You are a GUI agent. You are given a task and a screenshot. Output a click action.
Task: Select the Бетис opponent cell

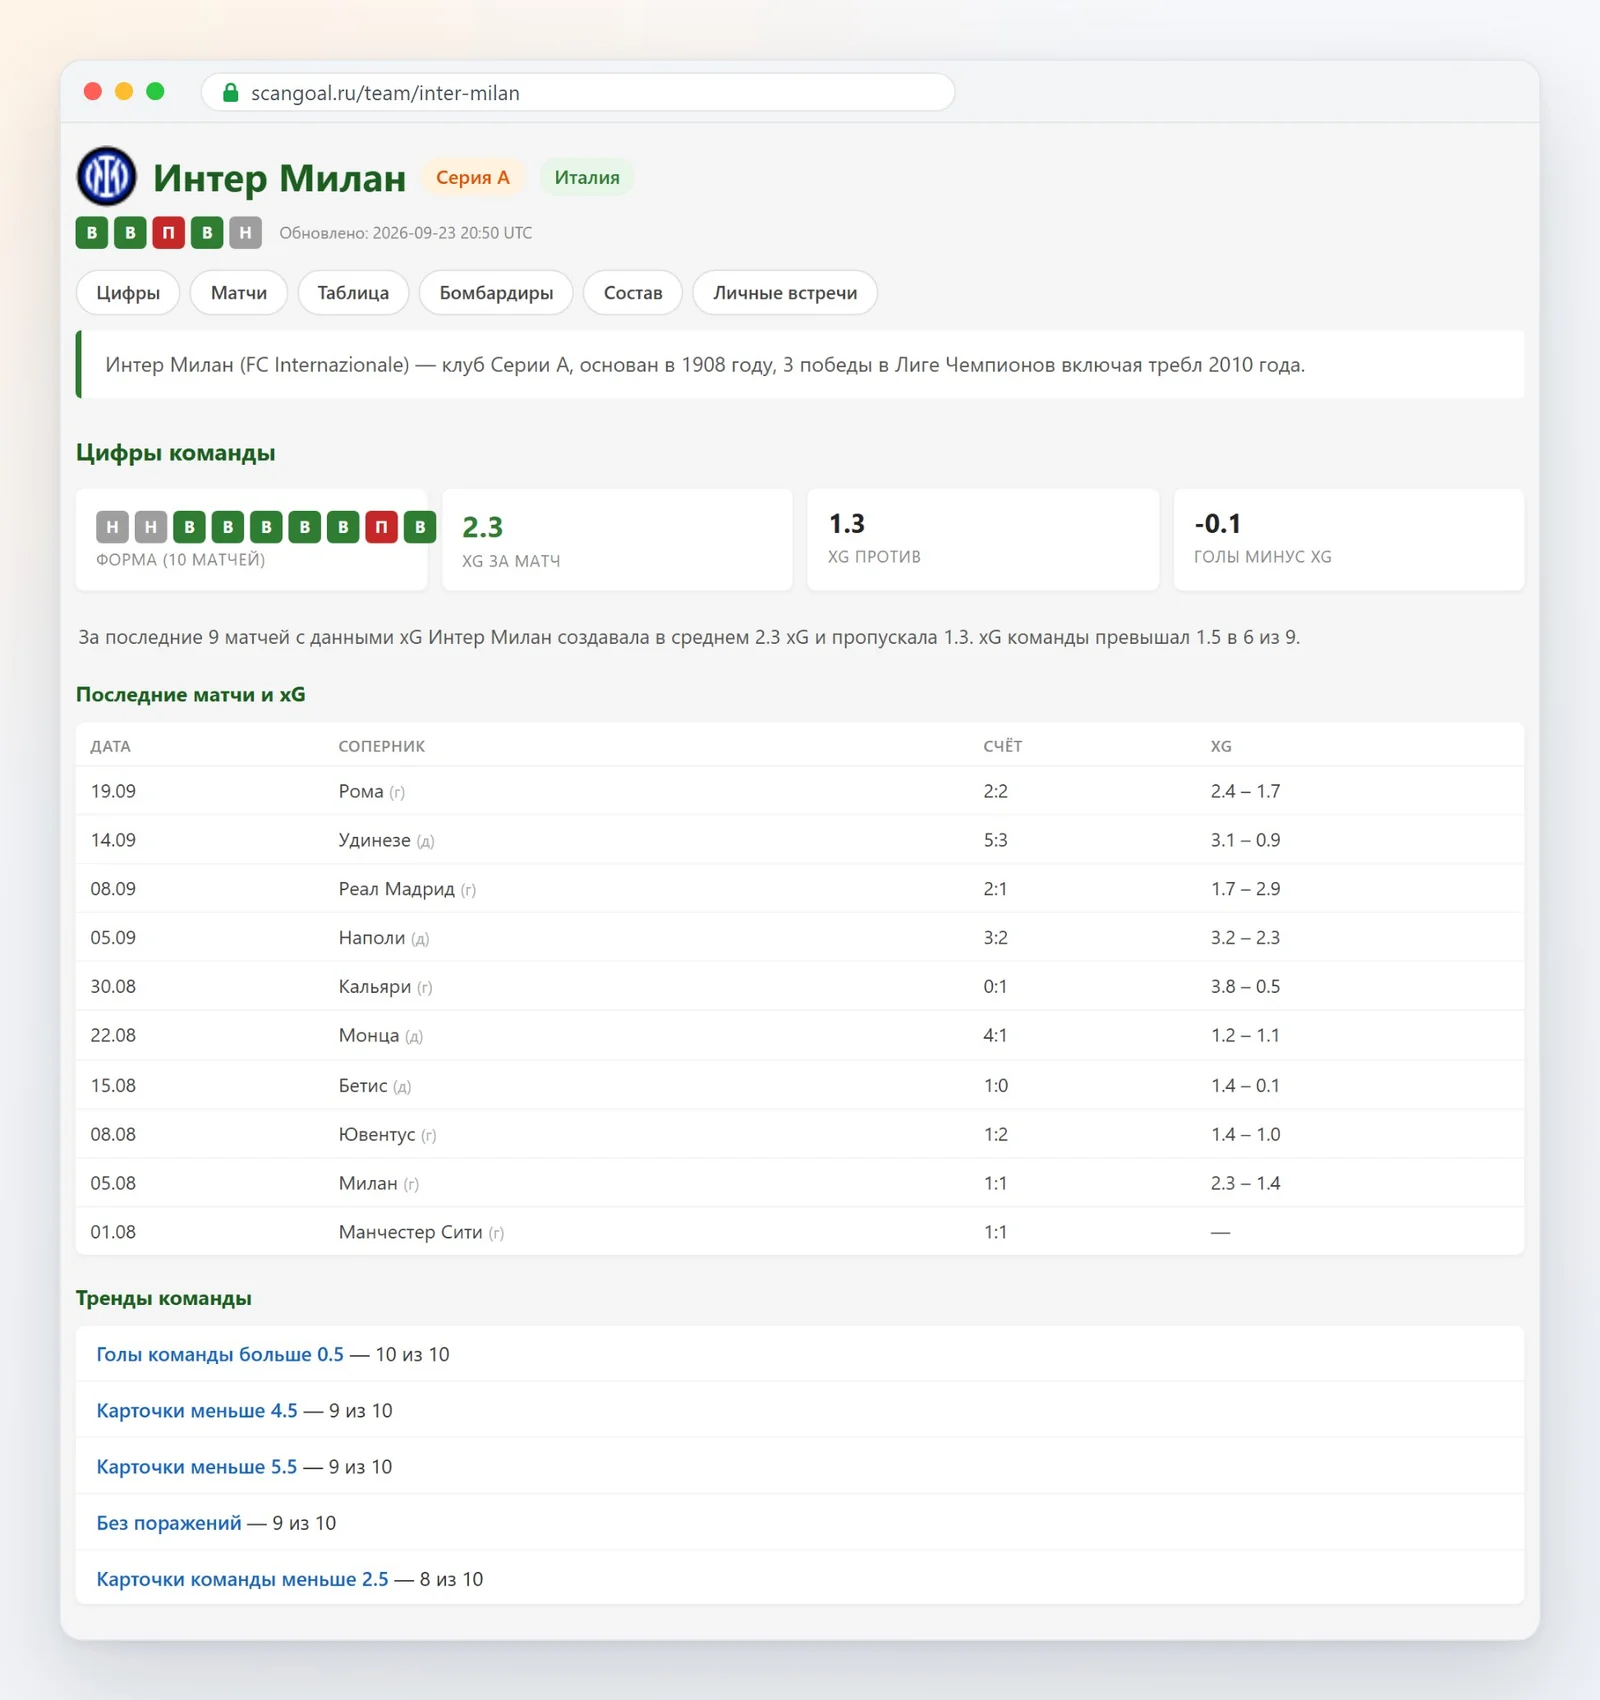(375, 1086)
